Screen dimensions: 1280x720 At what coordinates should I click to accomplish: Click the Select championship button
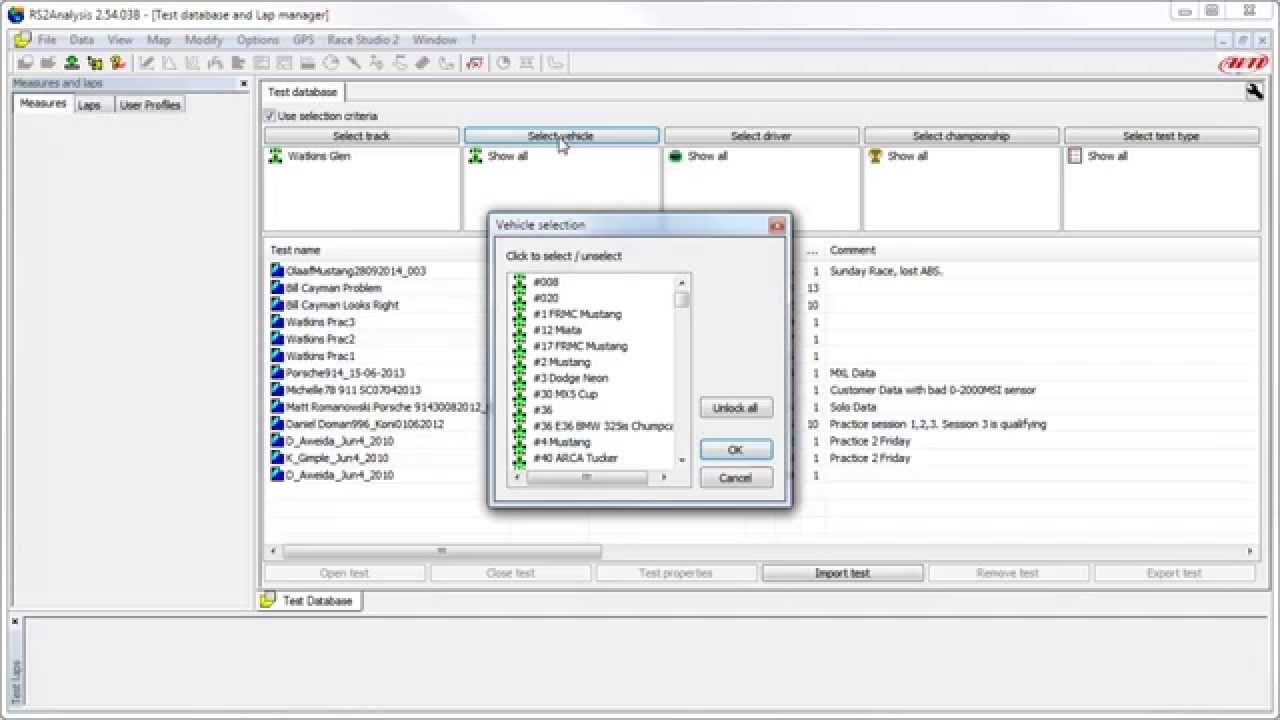pos(961,136)
